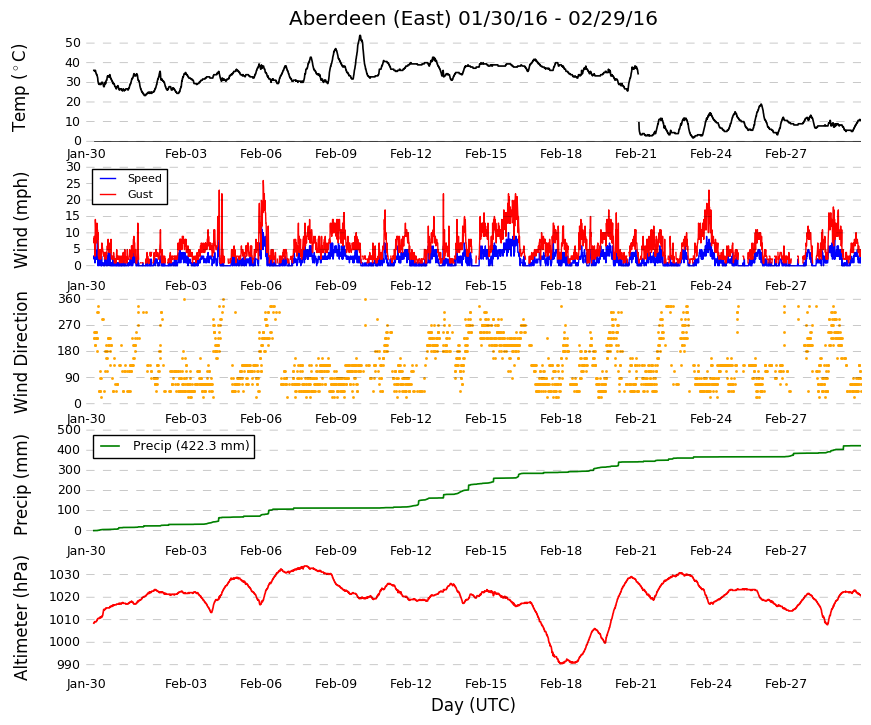Click the Gust legend label
871x725 pixels.
(140, 194)
